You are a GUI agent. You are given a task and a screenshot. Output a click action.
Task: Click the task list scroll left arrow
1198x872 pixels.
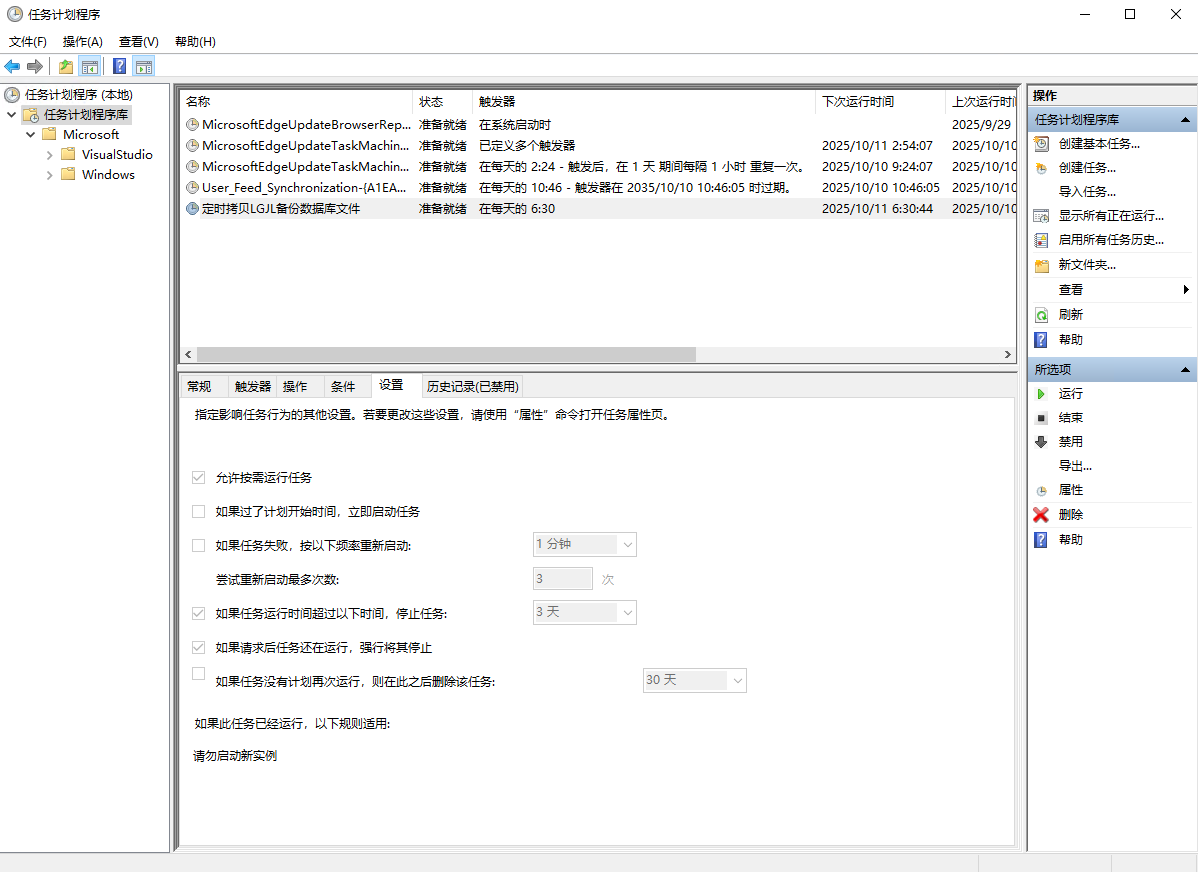pyautogui.click(x=189, y=355)
